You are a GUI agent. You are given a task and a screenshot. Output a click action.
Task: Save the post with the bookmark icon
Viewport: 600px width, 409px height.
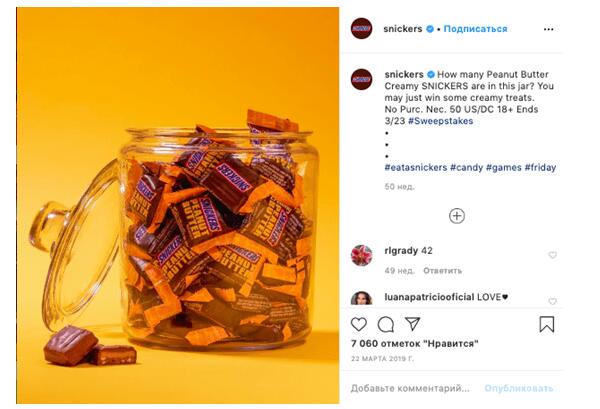(x=546, y=324)
